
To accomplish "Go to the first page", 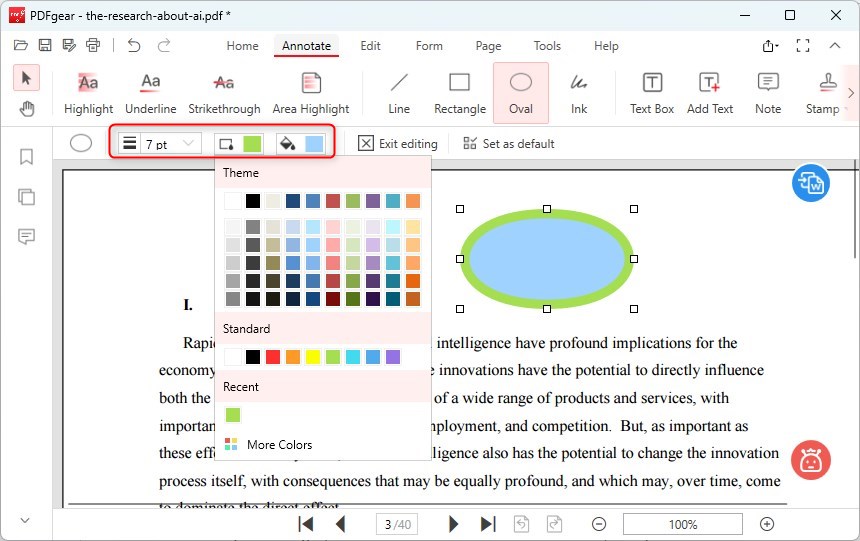I will point(305,524).
